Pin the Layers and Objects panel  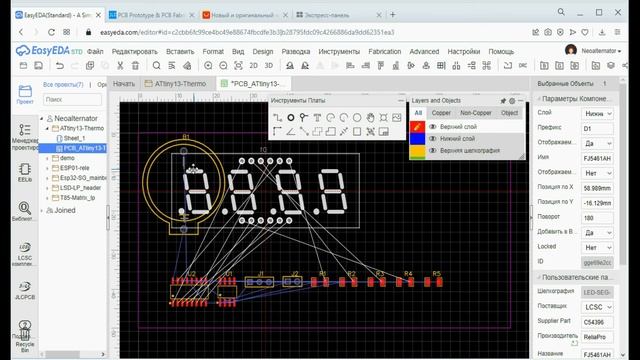(503, 101)
